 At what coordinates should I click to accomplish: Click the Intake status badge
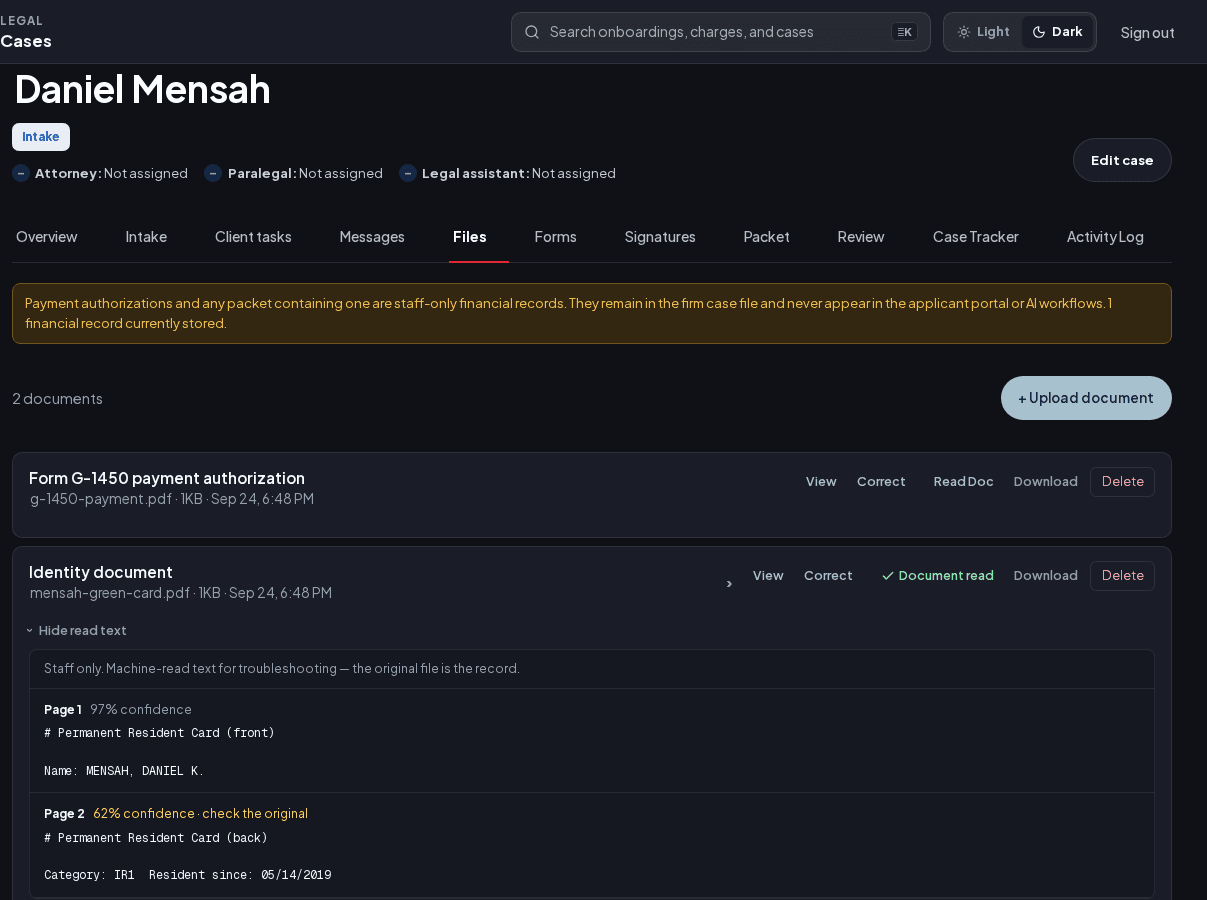[x=41, y=137]
